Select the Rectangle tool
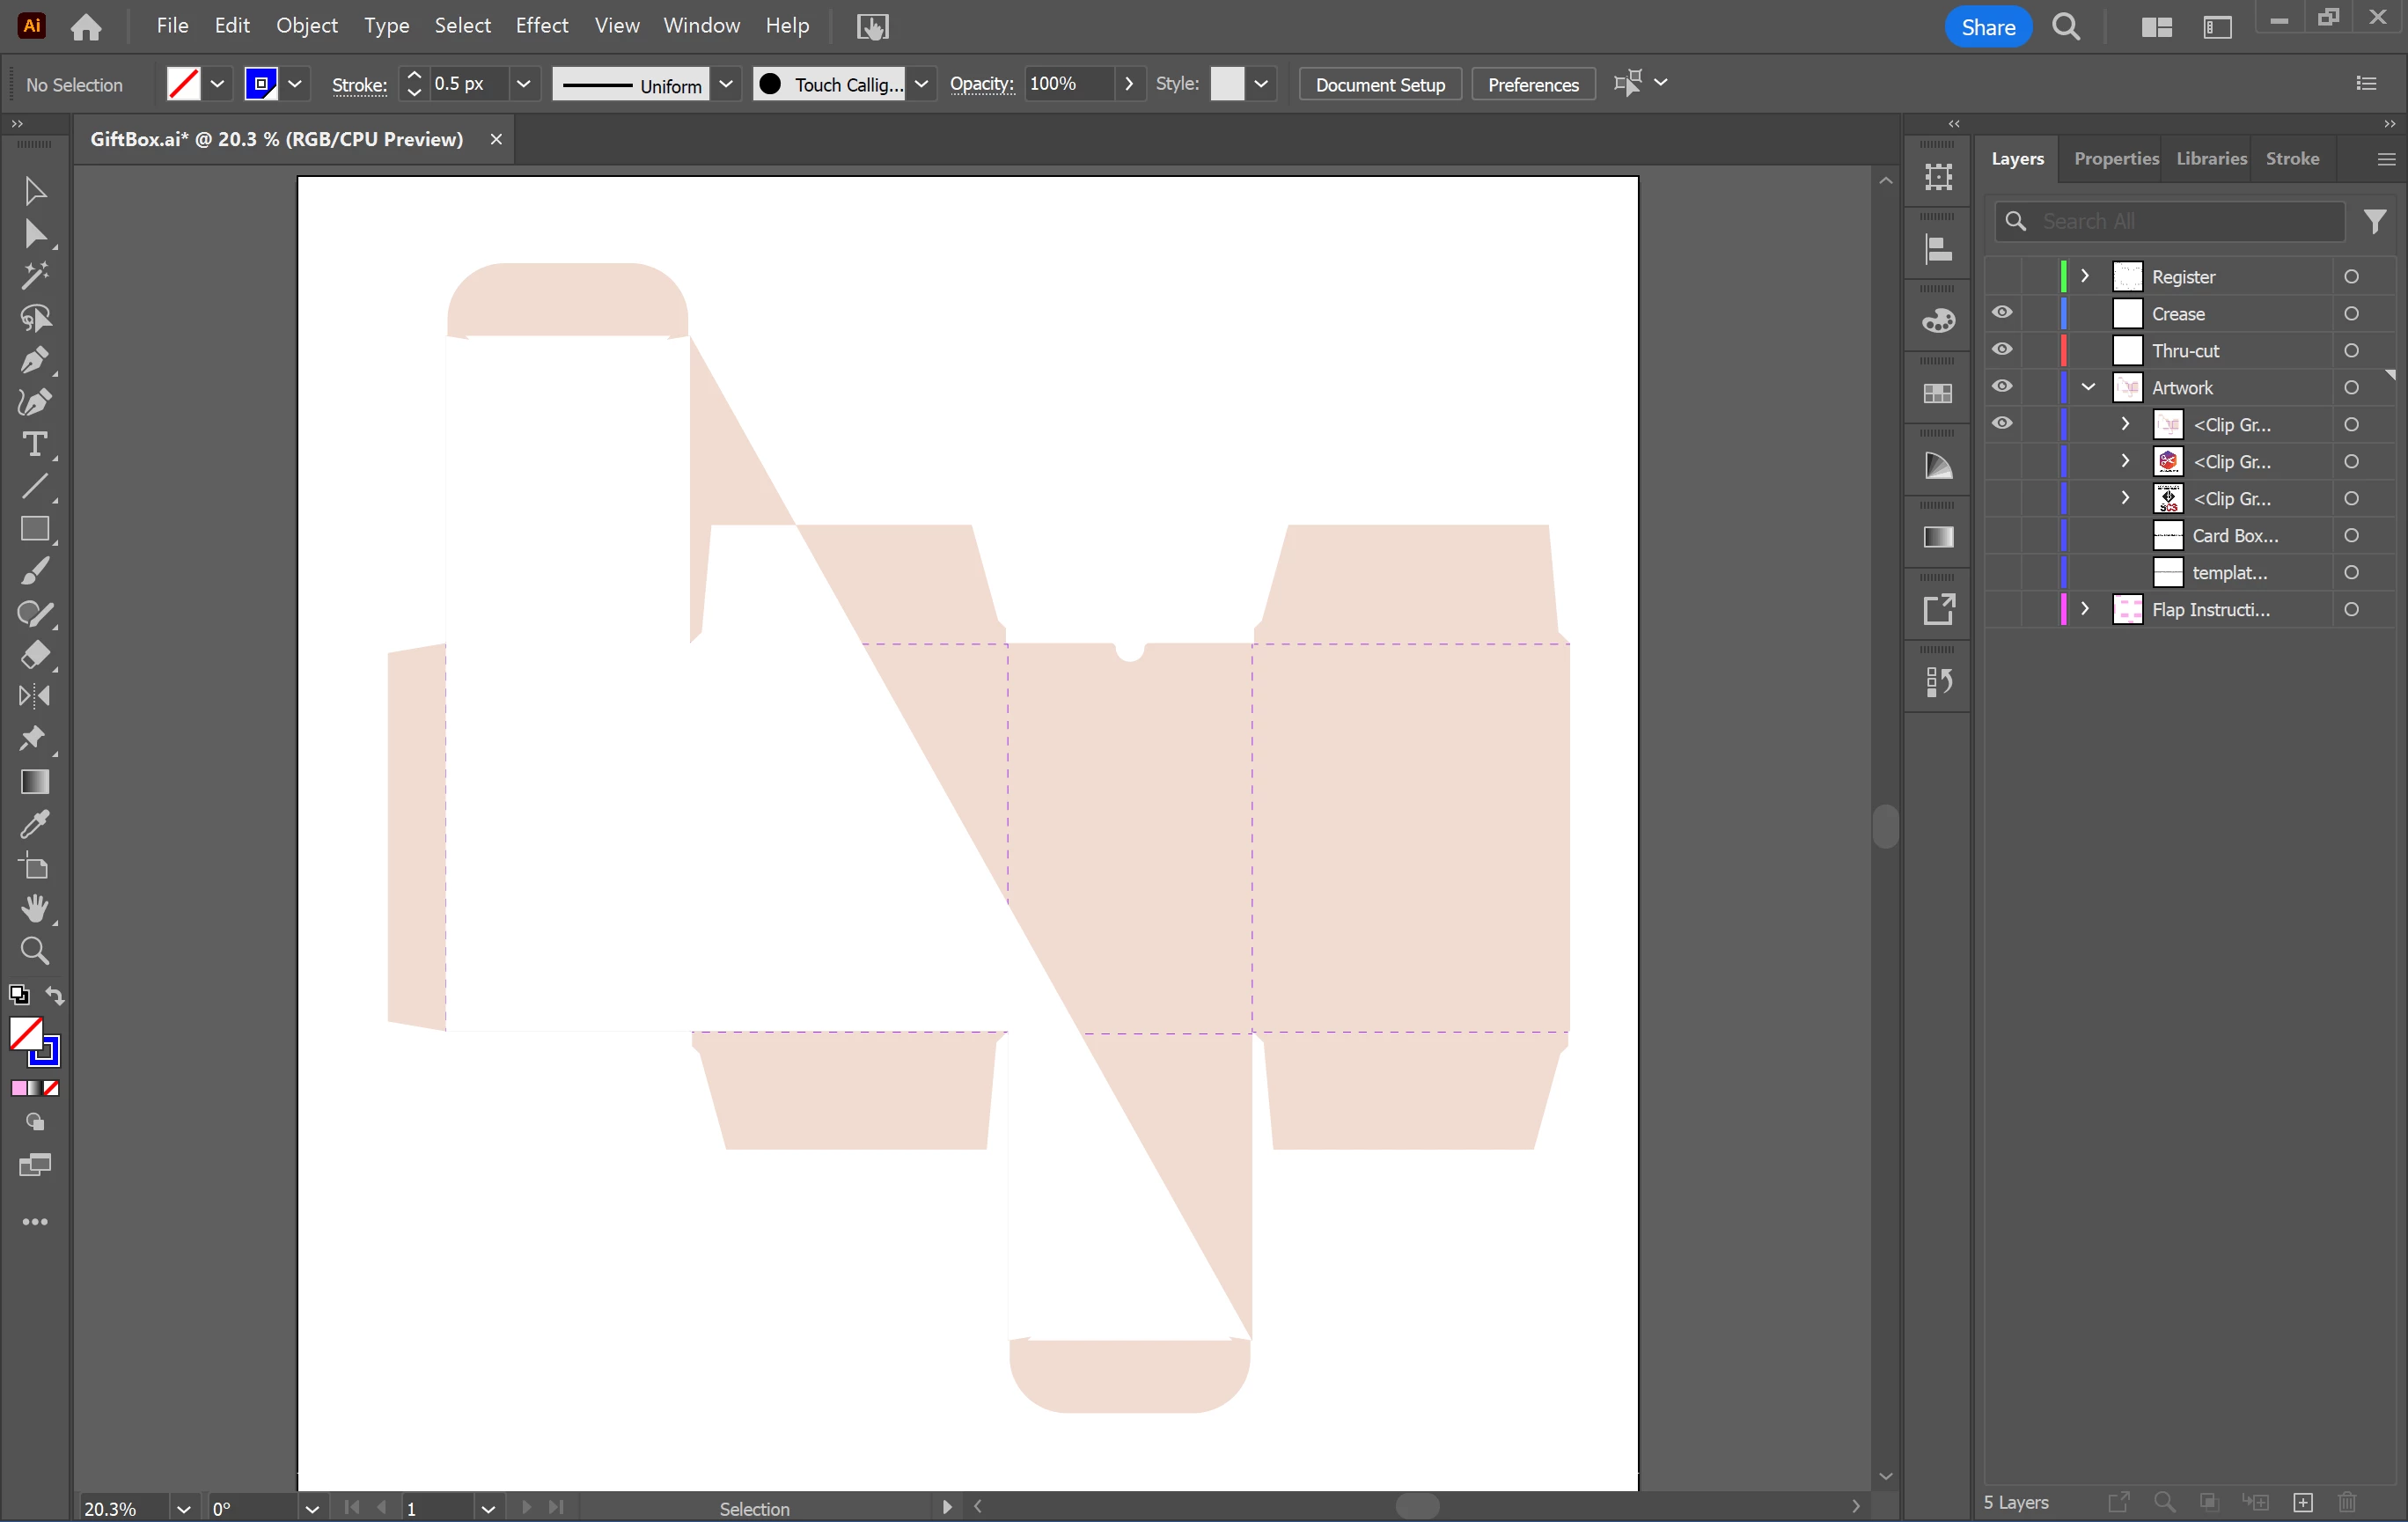 [x=34, y=529]
